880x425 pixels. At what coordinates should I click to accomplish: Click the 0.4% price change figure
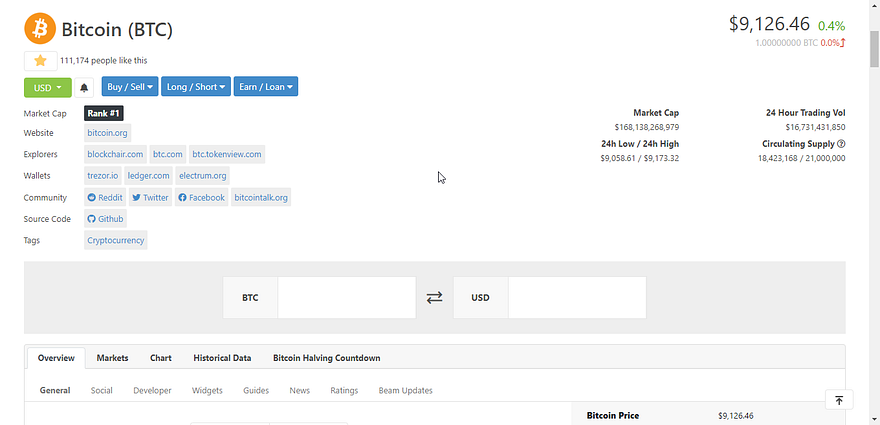coord(831,26)
